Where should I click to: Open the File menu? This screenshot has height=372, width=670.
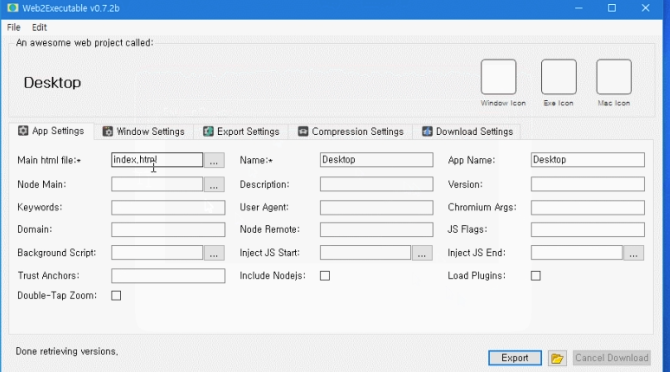point(14,27)
